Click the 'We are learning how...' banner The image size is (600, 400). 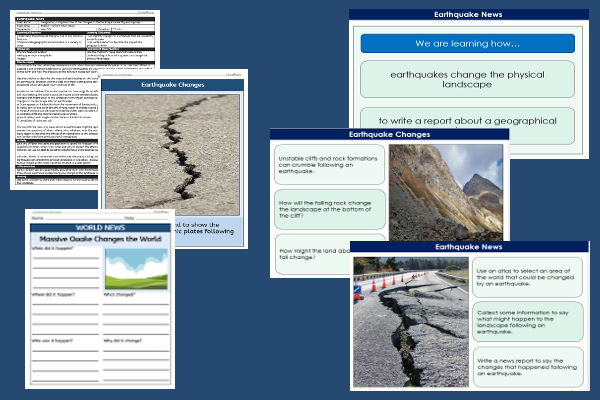[x=467, y=44]
